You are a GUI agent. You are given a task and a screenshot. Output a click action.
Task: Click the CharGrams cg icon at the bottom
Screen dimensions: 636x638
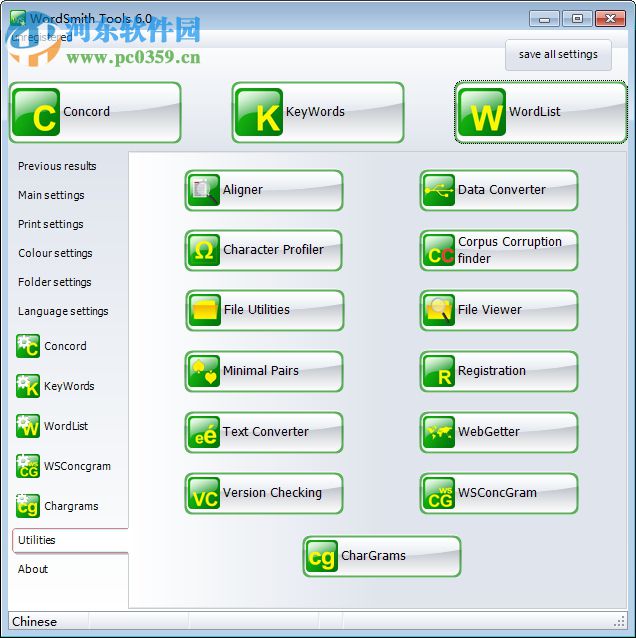tap(321, 556)
